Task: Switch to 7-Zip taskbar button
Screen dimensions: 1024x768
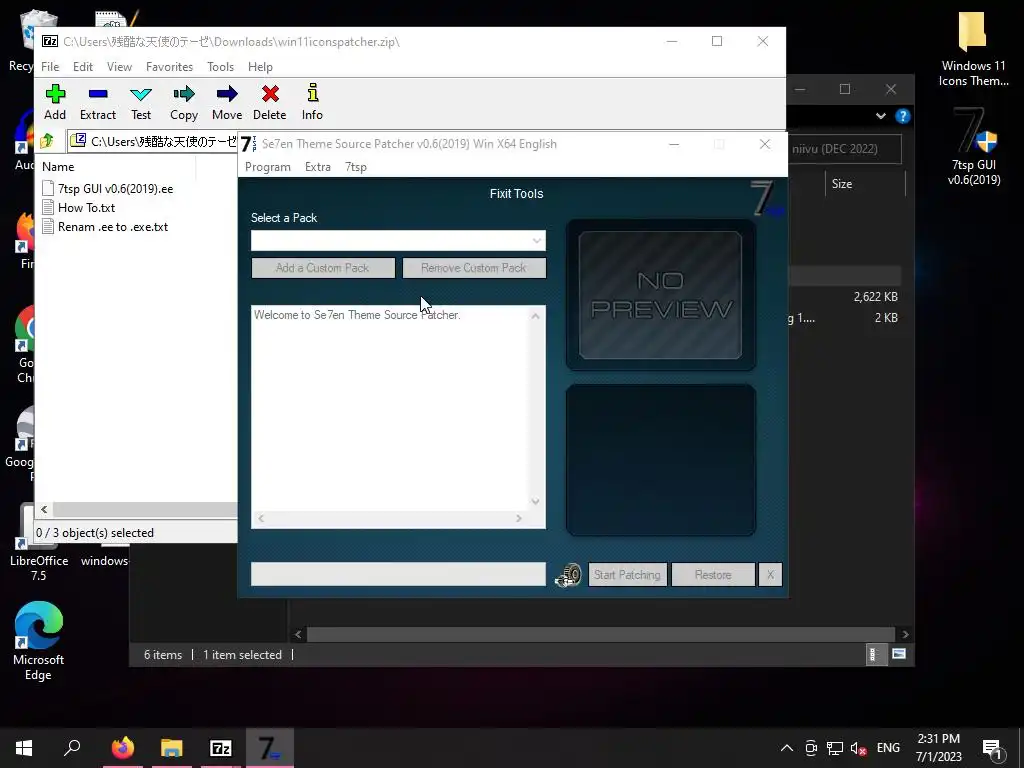Action: [221, 748]
